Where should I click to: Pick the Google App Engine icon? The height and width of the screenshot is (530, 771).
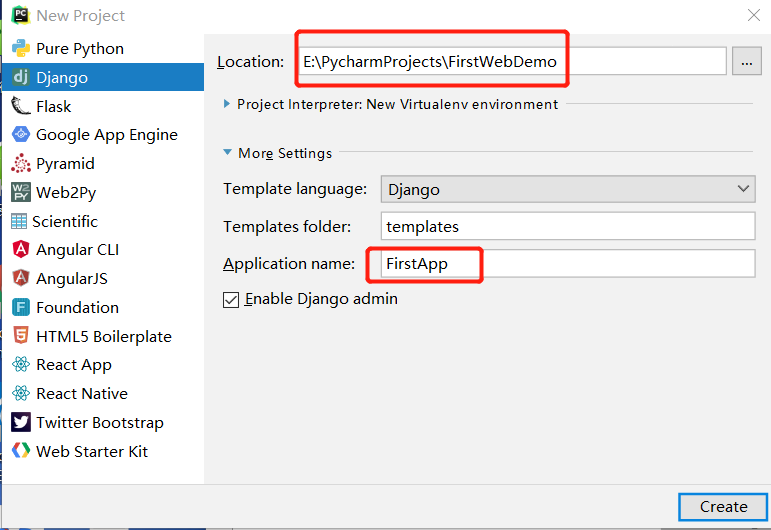[x=21, y=134]
